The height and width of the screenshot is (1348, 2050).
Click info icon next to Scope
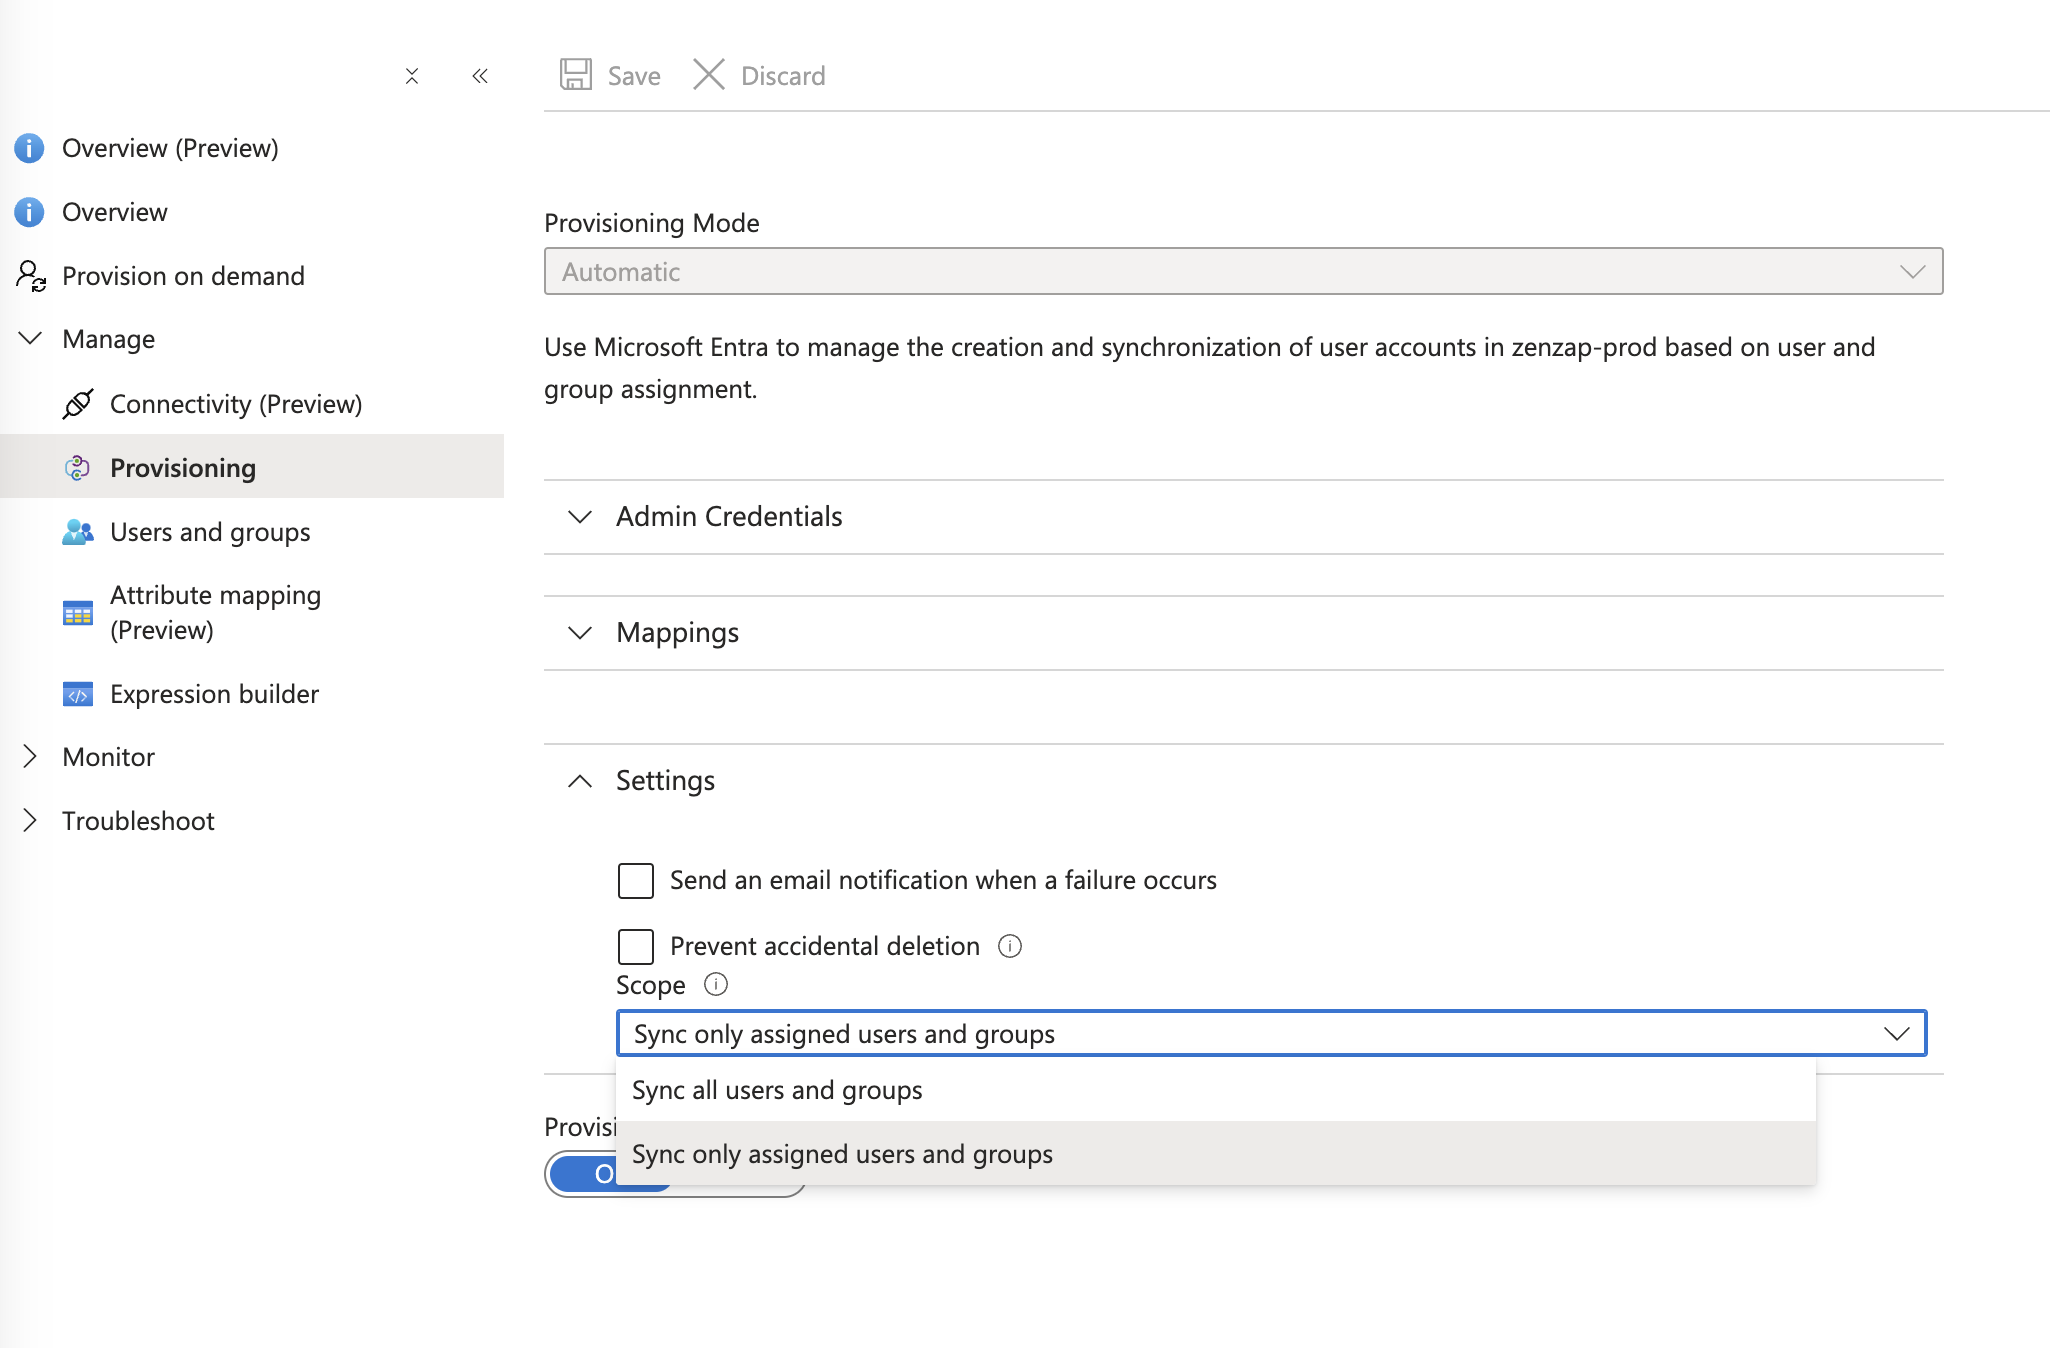pos(716,984)
